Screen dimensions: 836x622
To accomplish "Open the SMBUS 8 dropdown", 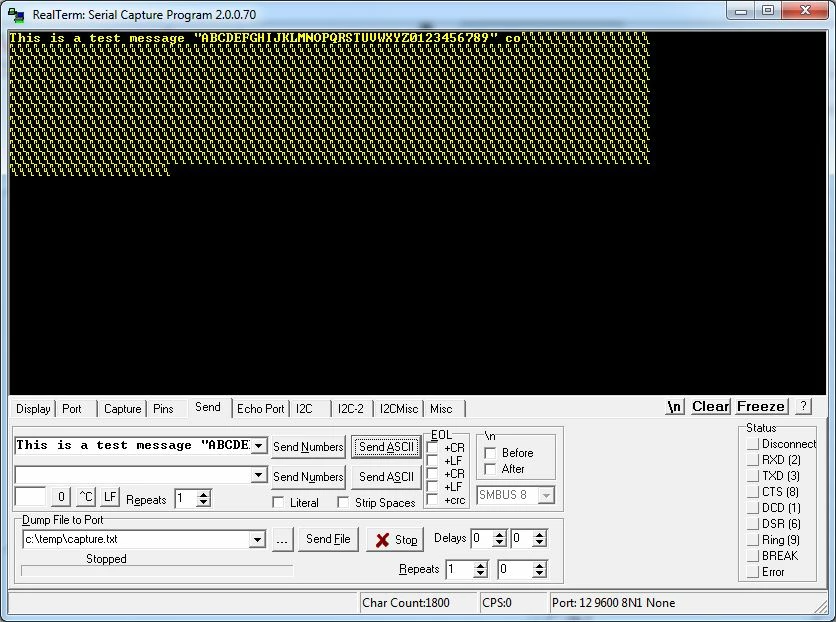I will 546,495.
